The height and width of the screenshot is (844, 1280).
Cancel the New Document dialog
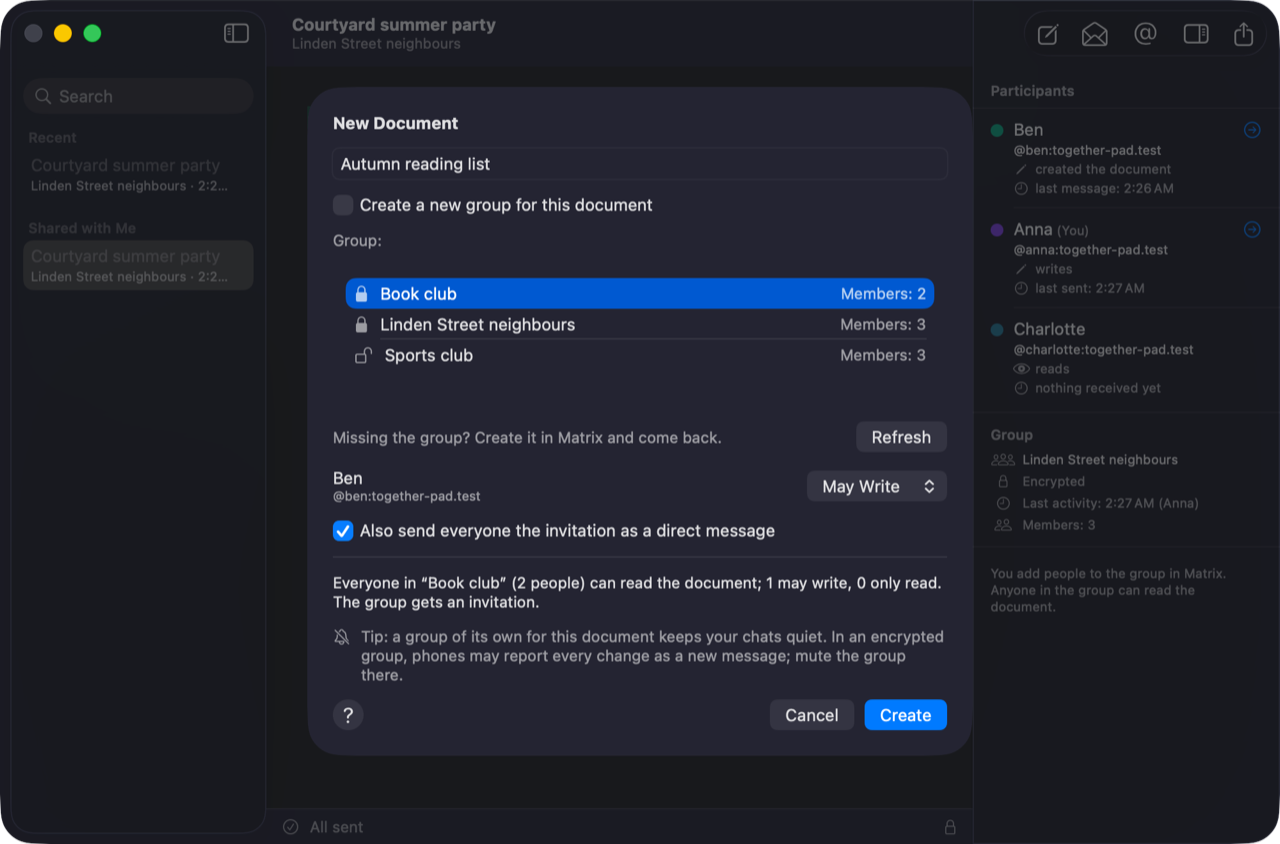click(812, 715)
